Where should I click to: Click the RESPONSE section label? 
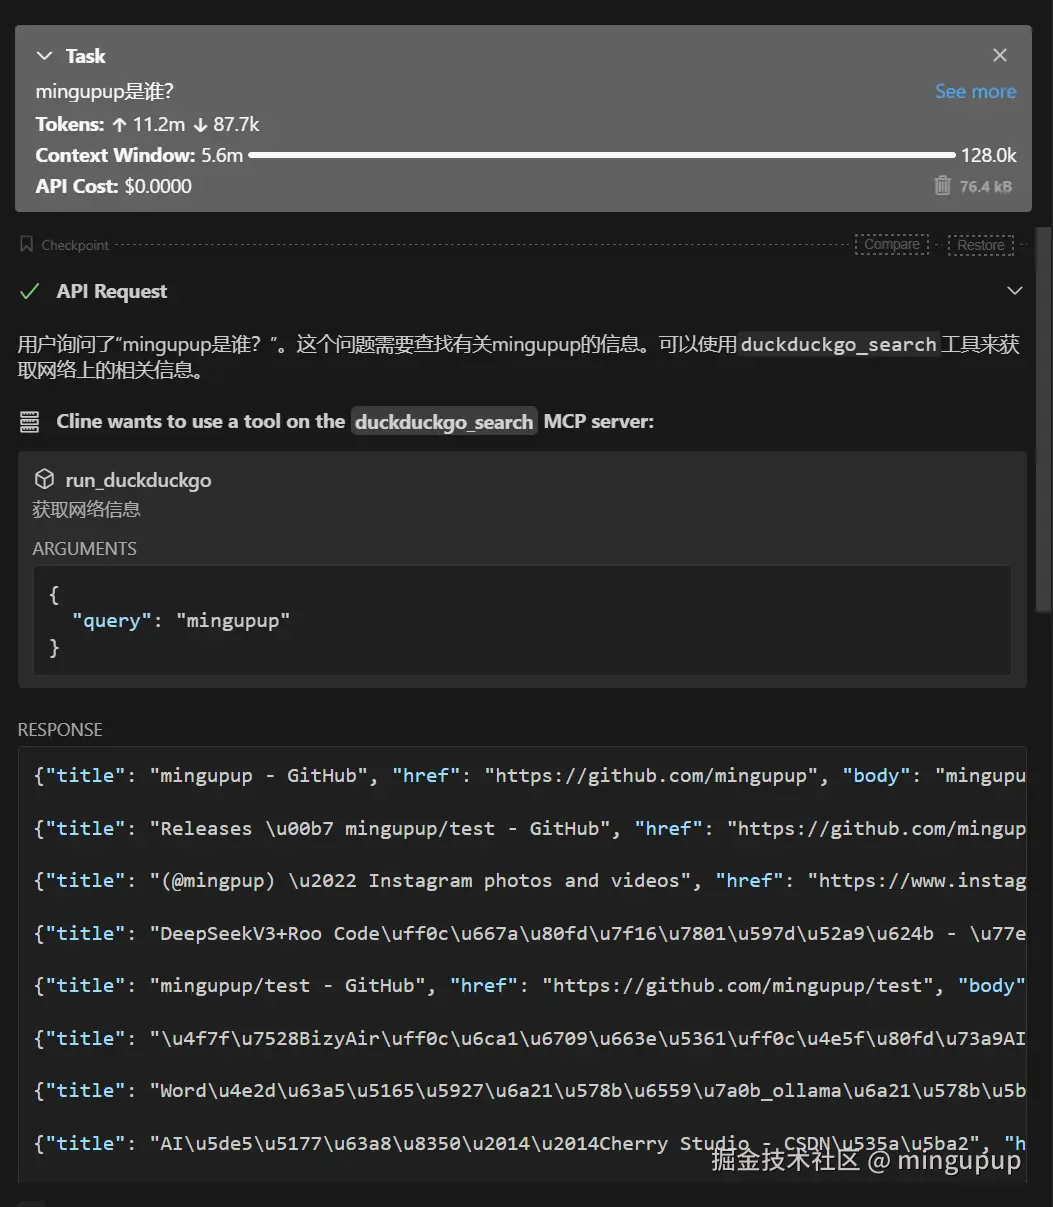60,730
